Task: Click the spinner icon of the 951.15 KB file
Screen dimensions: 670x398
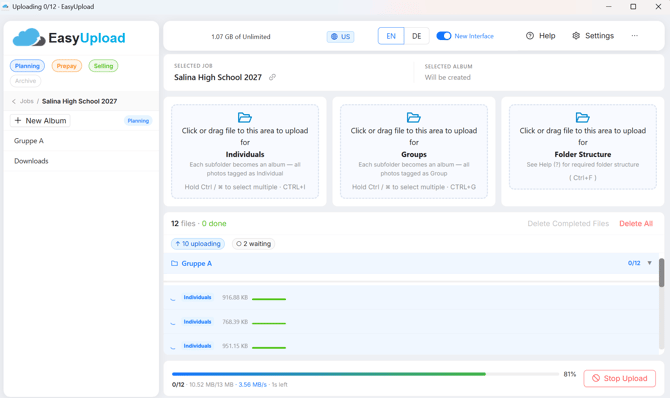Action: (173, 347)
